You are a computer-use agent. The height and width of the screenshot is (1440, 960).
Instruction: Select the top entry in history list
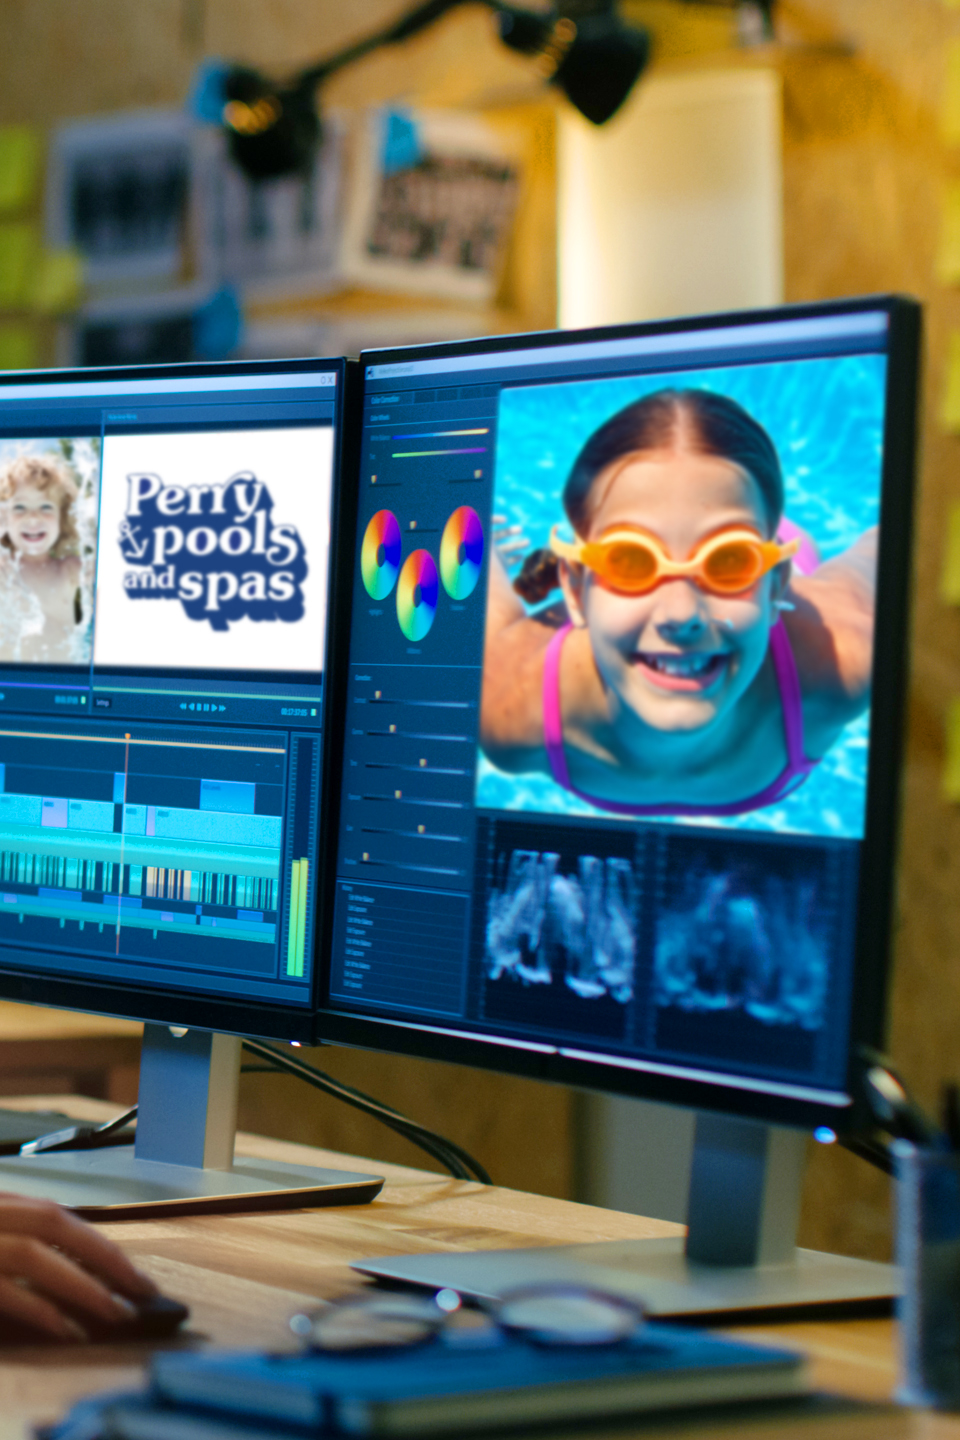360,900
